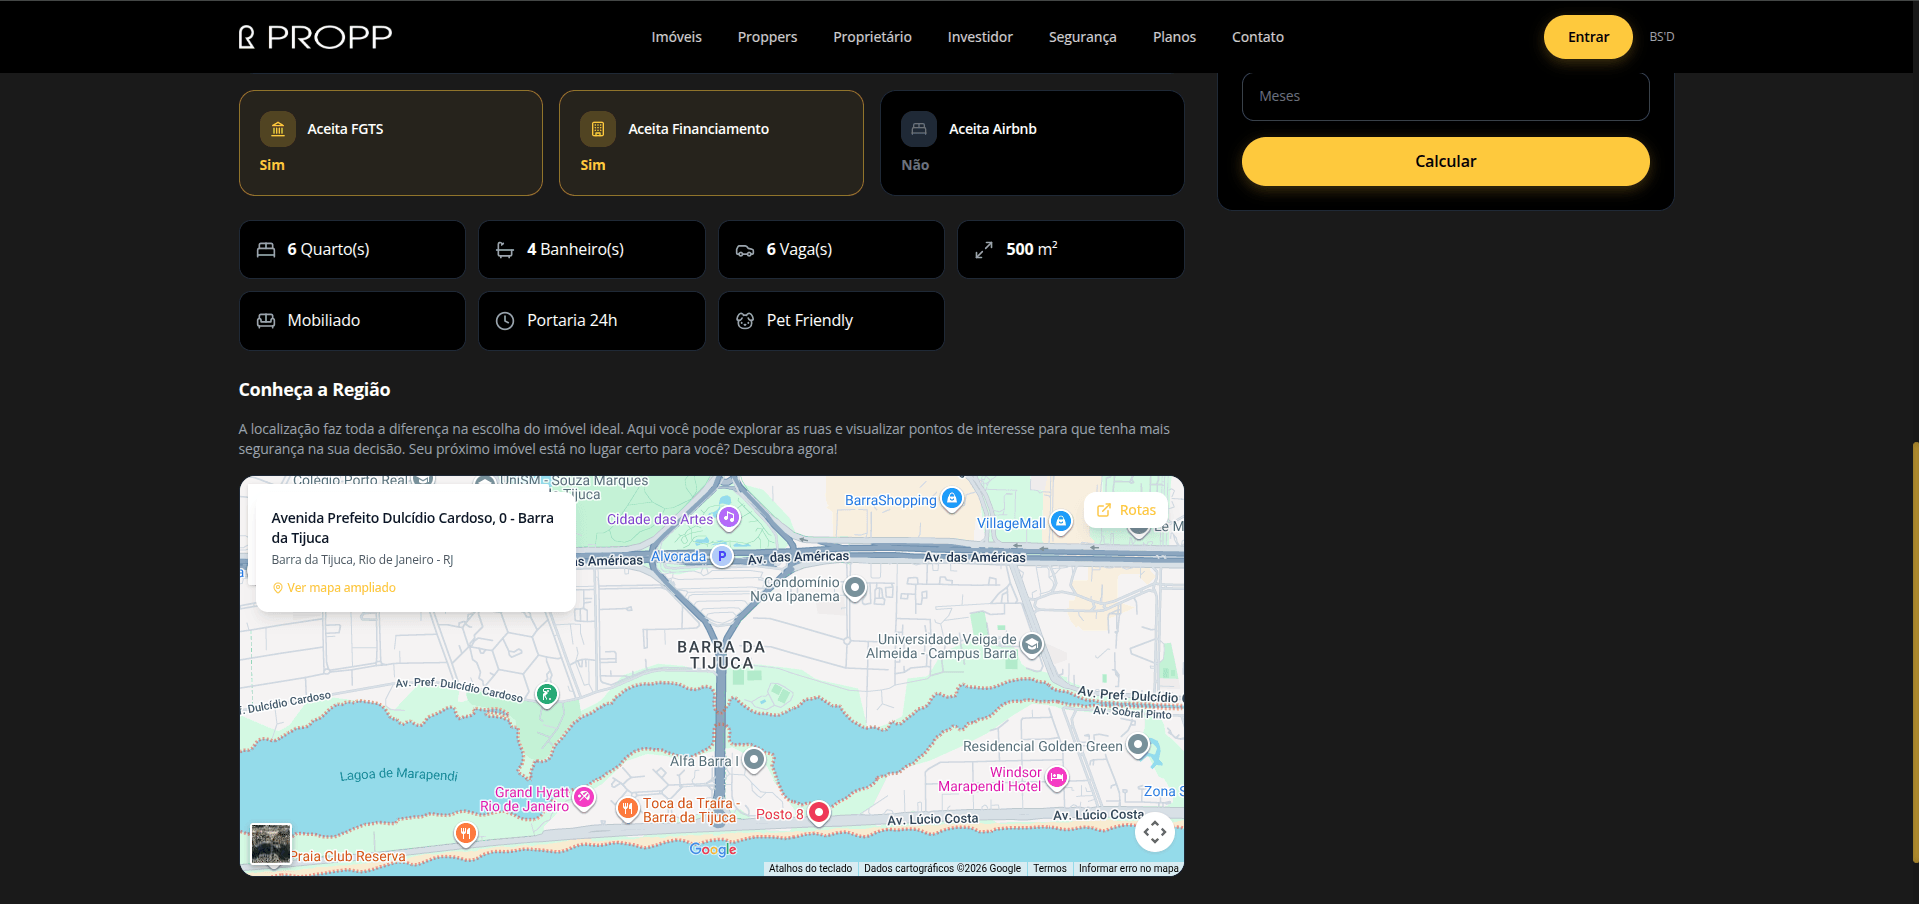
Task: Click the Entrar button
Action: [1588, 37]
